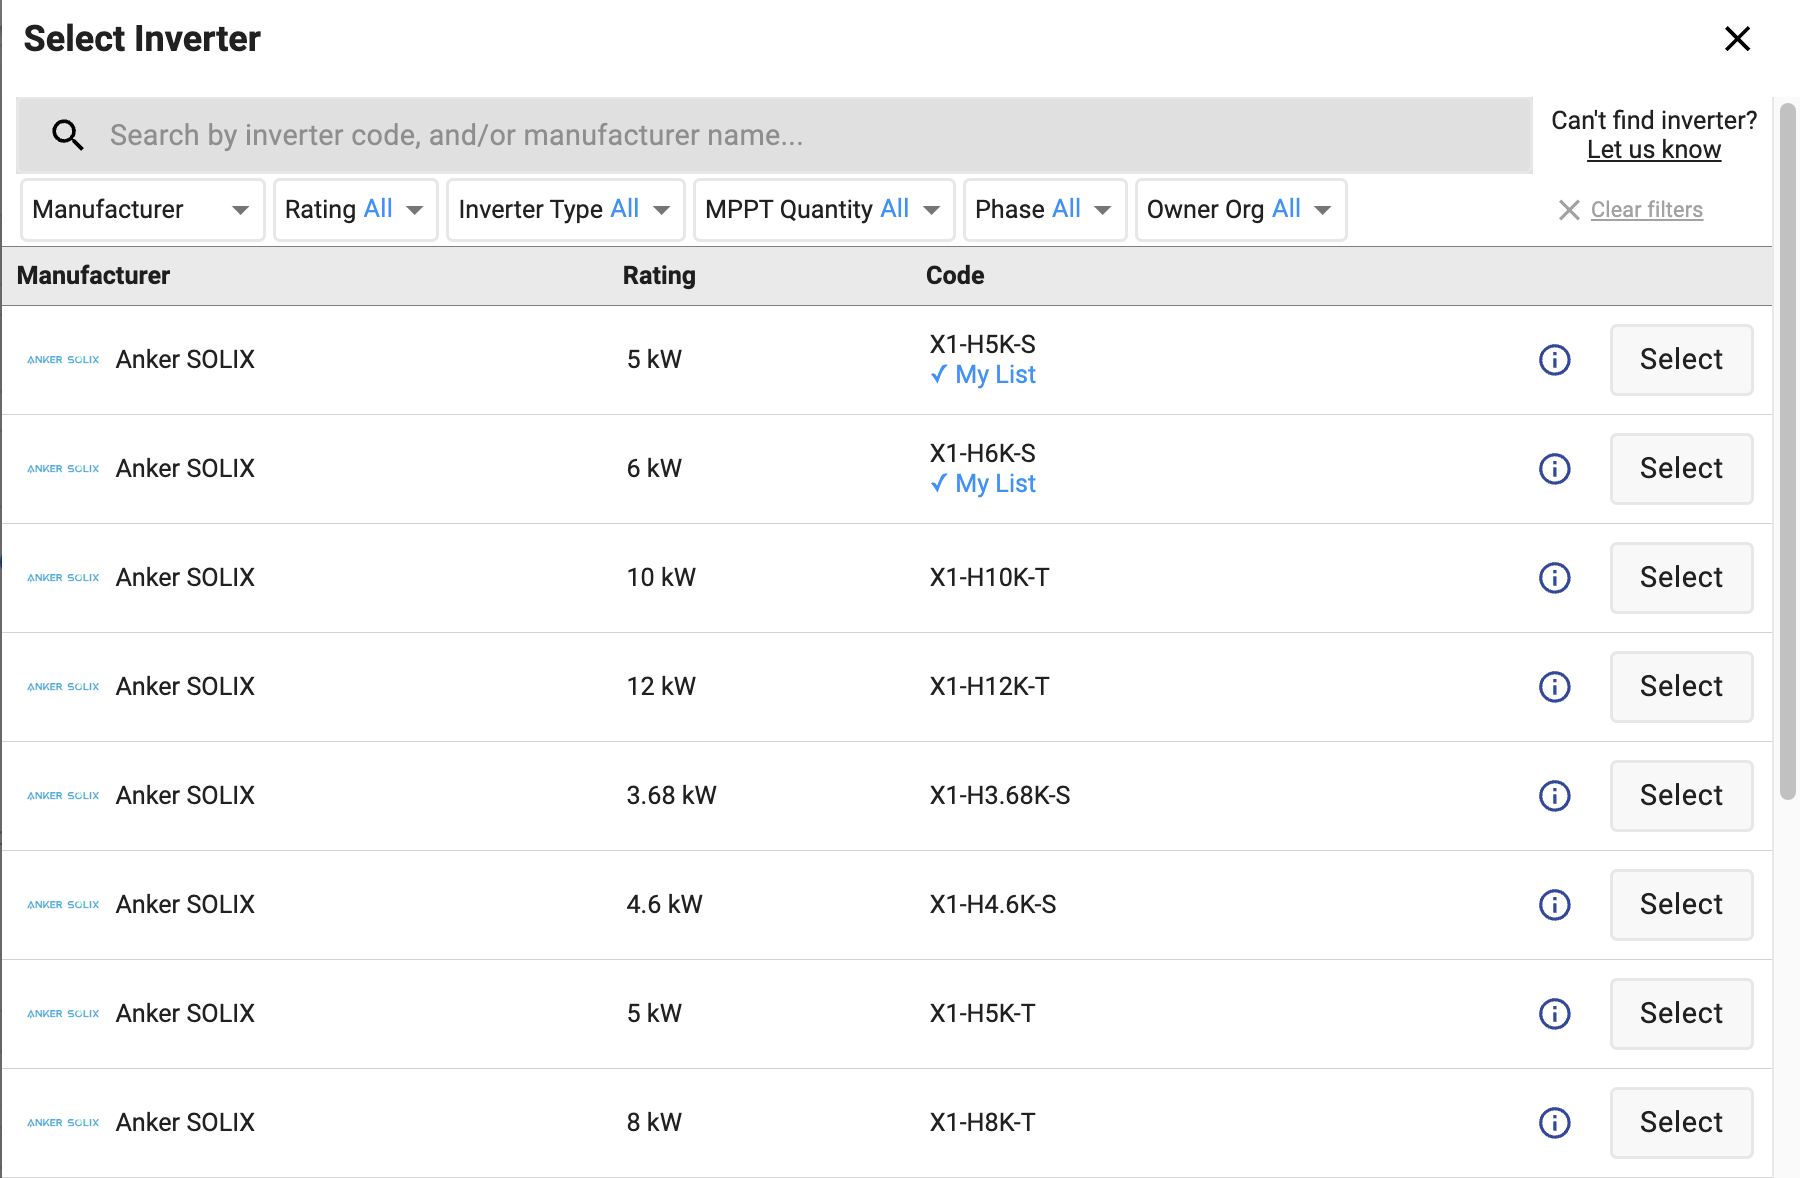Open info for X1-H12K-T inverter
Screen dimensions: 1800x1178
pyautogui.click(x=1554, y=687)
